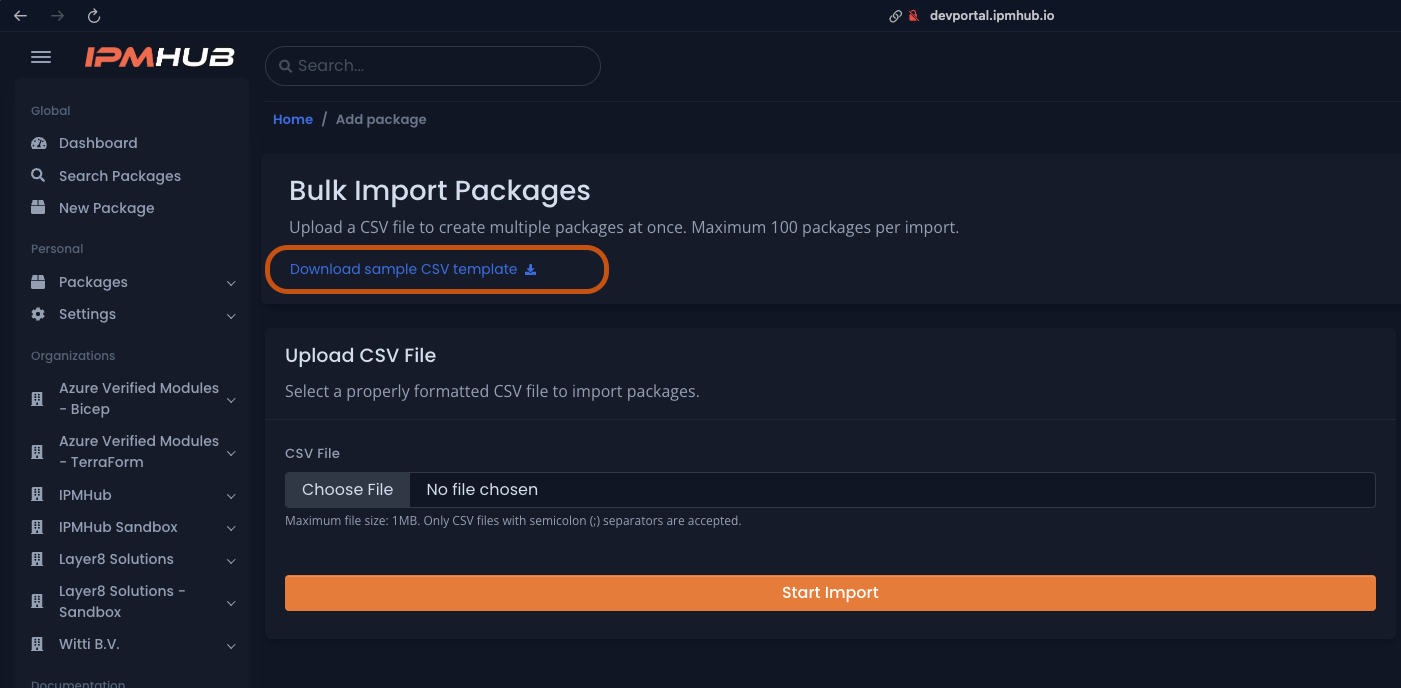Open the Download sample CSV template link
Image resolution: width=1401 pixels, height=688 pixels.
pos(403,268)
